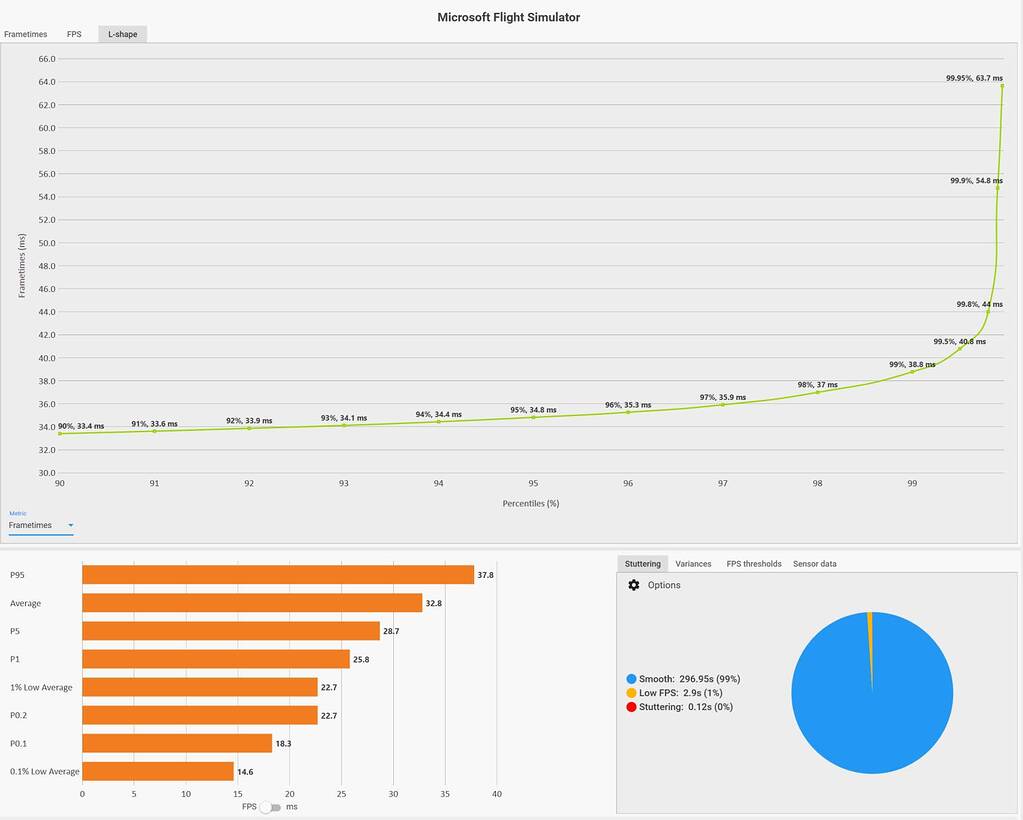Click the 99.95% point on the curve
The image size is (1023, 820).
click(x=1002, y=86)
